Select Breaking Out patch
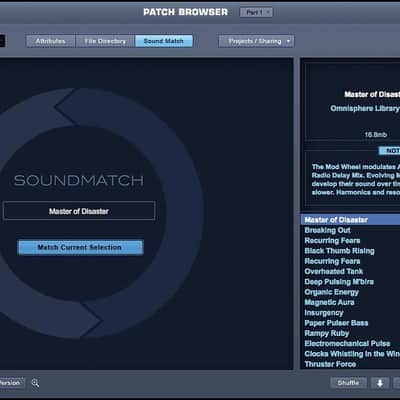 click(350, 230)
